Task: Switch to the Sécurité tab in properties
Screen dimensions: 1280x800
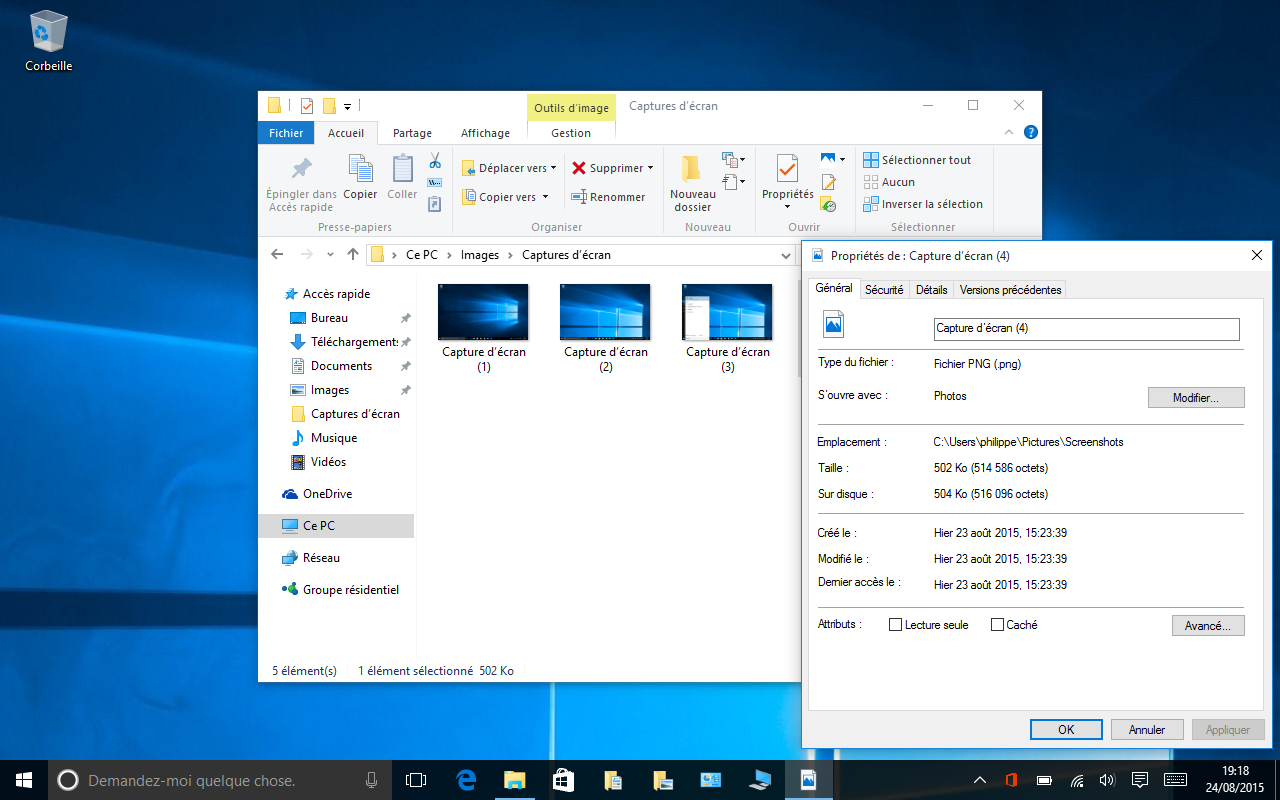Action: point(884,289)
